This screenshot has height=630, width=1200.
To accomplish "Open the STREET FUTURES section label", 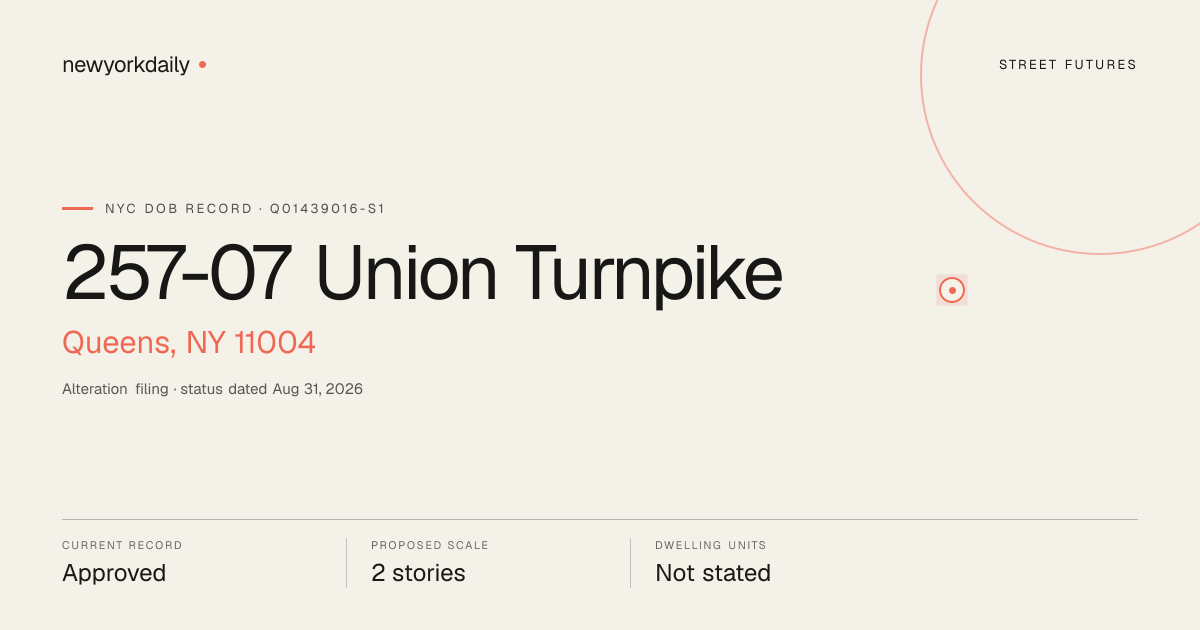I will [x=1068, y=65].
